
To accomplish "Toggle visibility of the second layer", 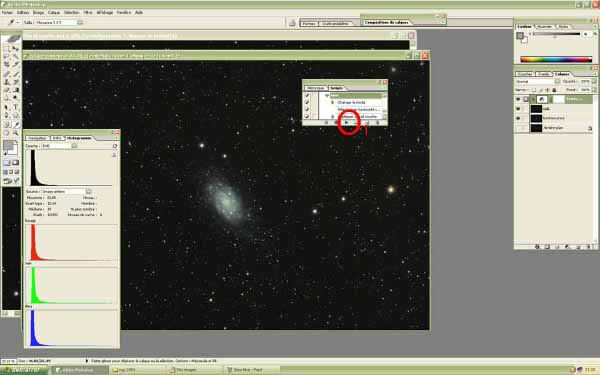I will 518,109.
